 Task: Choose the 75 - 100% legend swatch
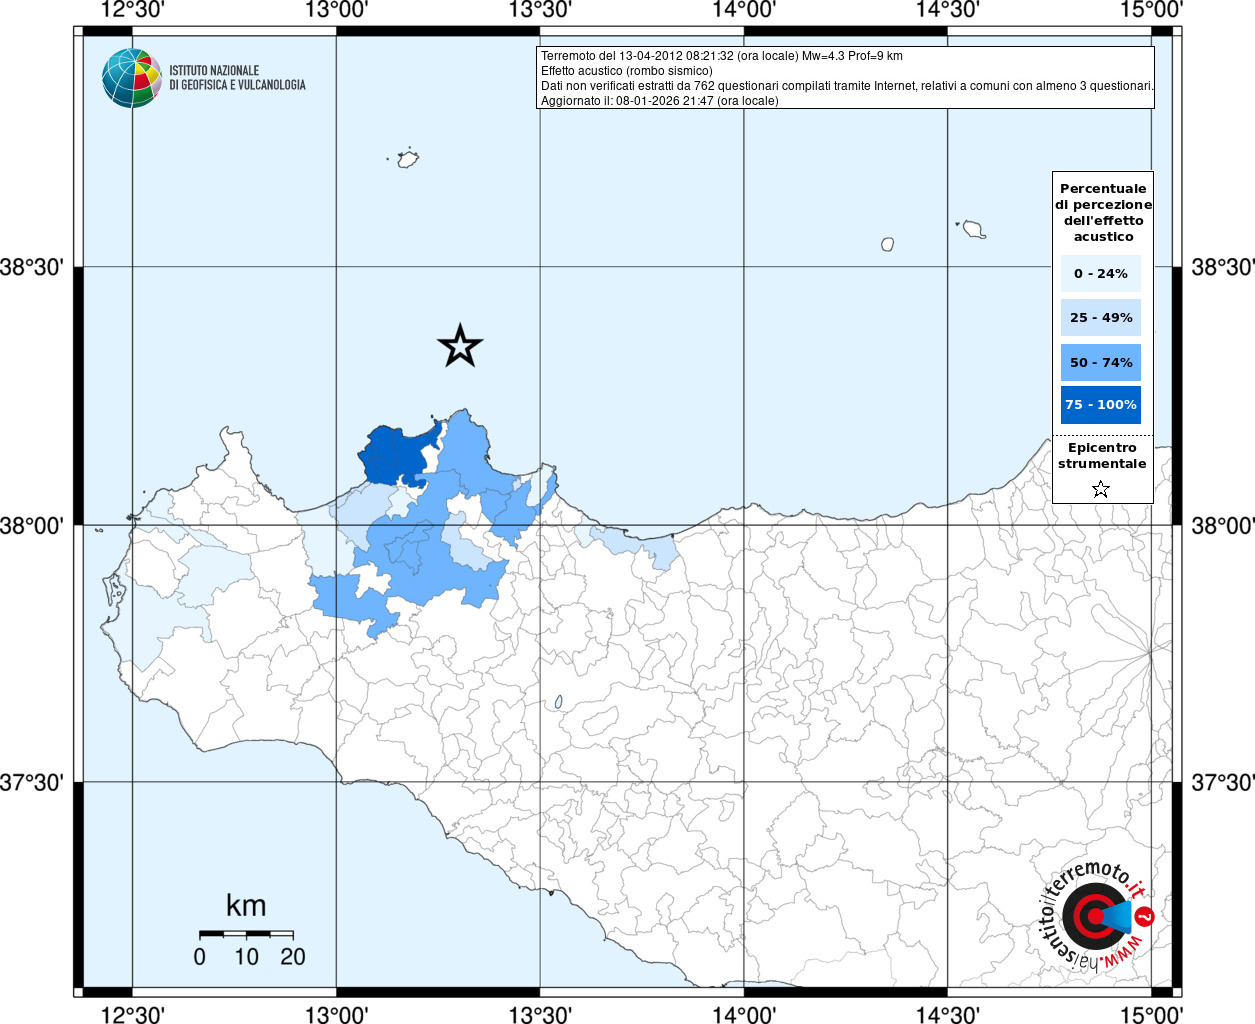pos(1100,405)
